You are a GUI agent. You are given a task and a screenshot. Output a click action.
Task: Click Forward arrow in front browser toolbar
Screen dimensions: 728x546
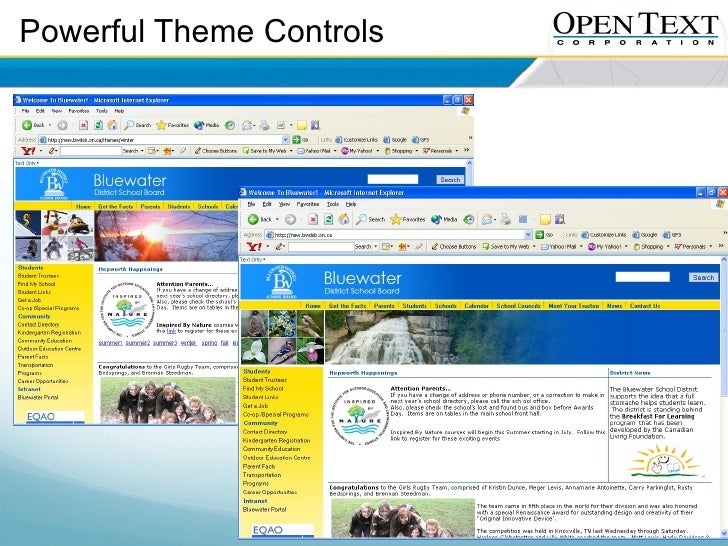[x=291, y=219]
